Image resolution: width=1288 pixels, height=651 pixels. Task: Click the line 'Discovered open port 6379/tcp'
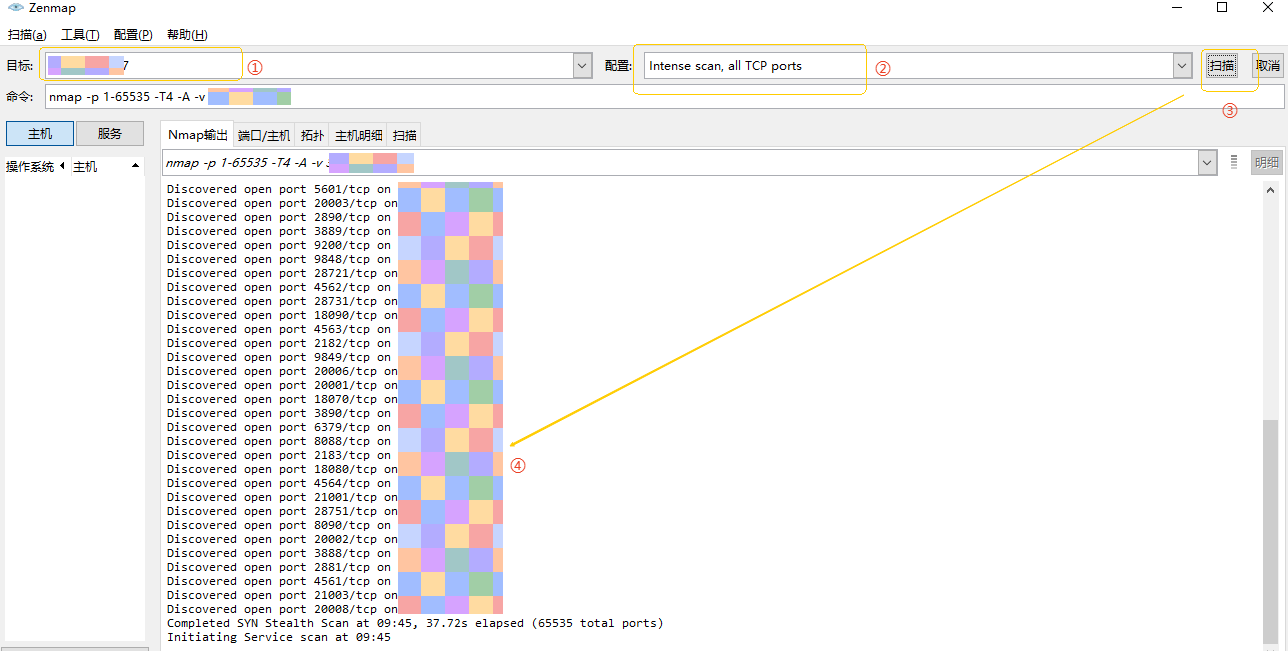click(279, 427)
